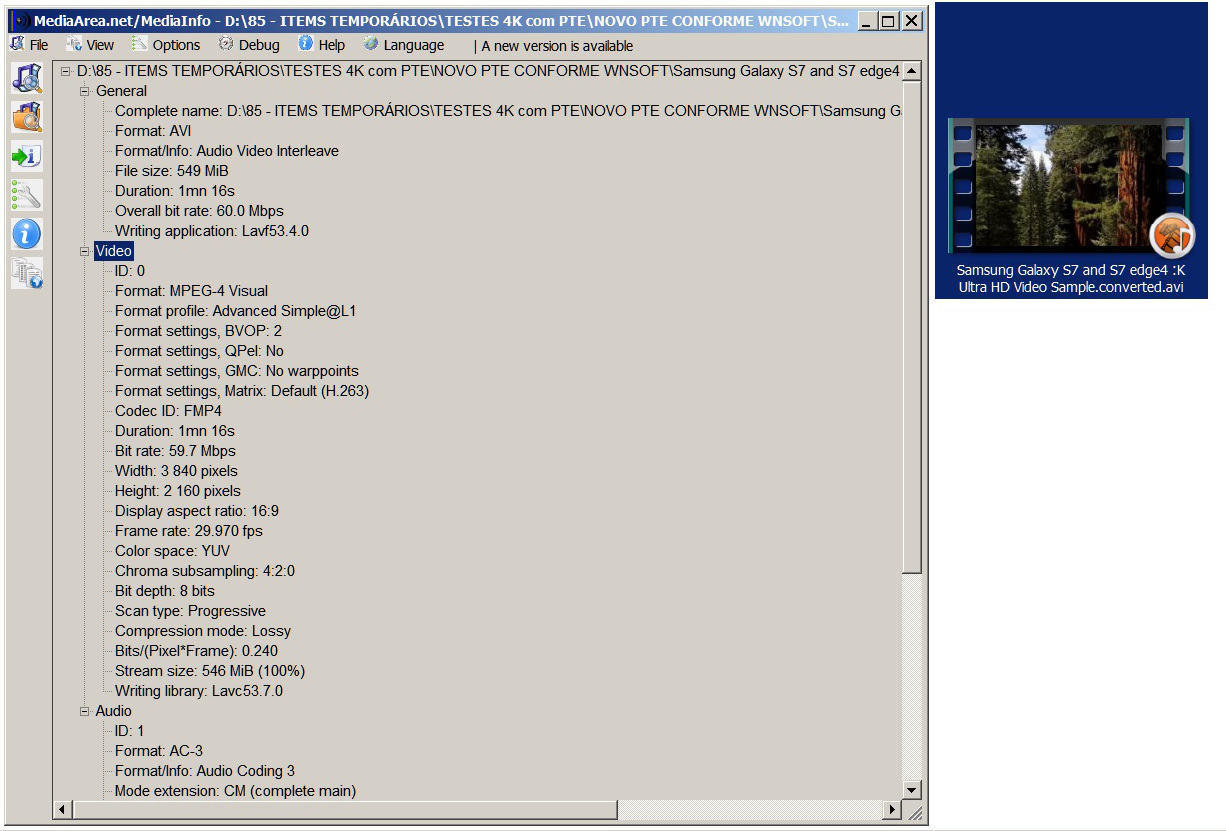The height and width of the screenshot is (831, 1226).
Task: Click the vertical scrollbar down arrow
Action: [x=911, y=790]
